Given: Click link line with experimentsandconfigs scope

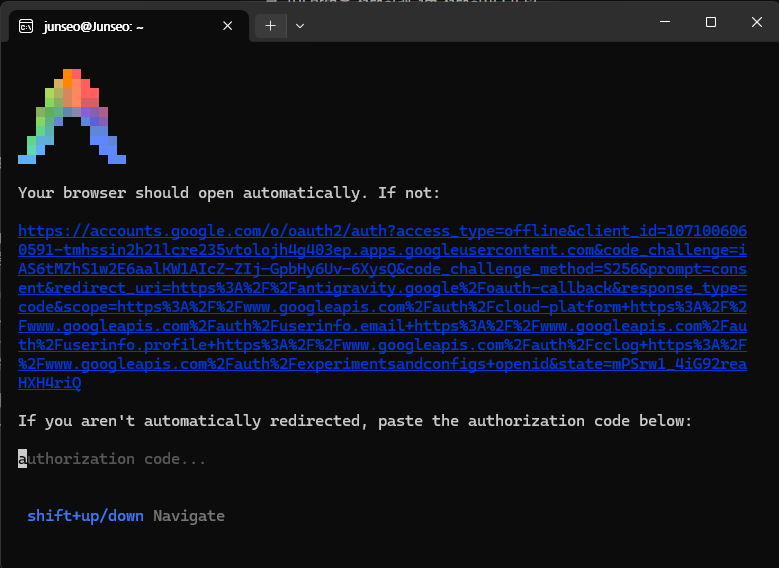Looking at the screenshot, I should [x=383, y=364].
